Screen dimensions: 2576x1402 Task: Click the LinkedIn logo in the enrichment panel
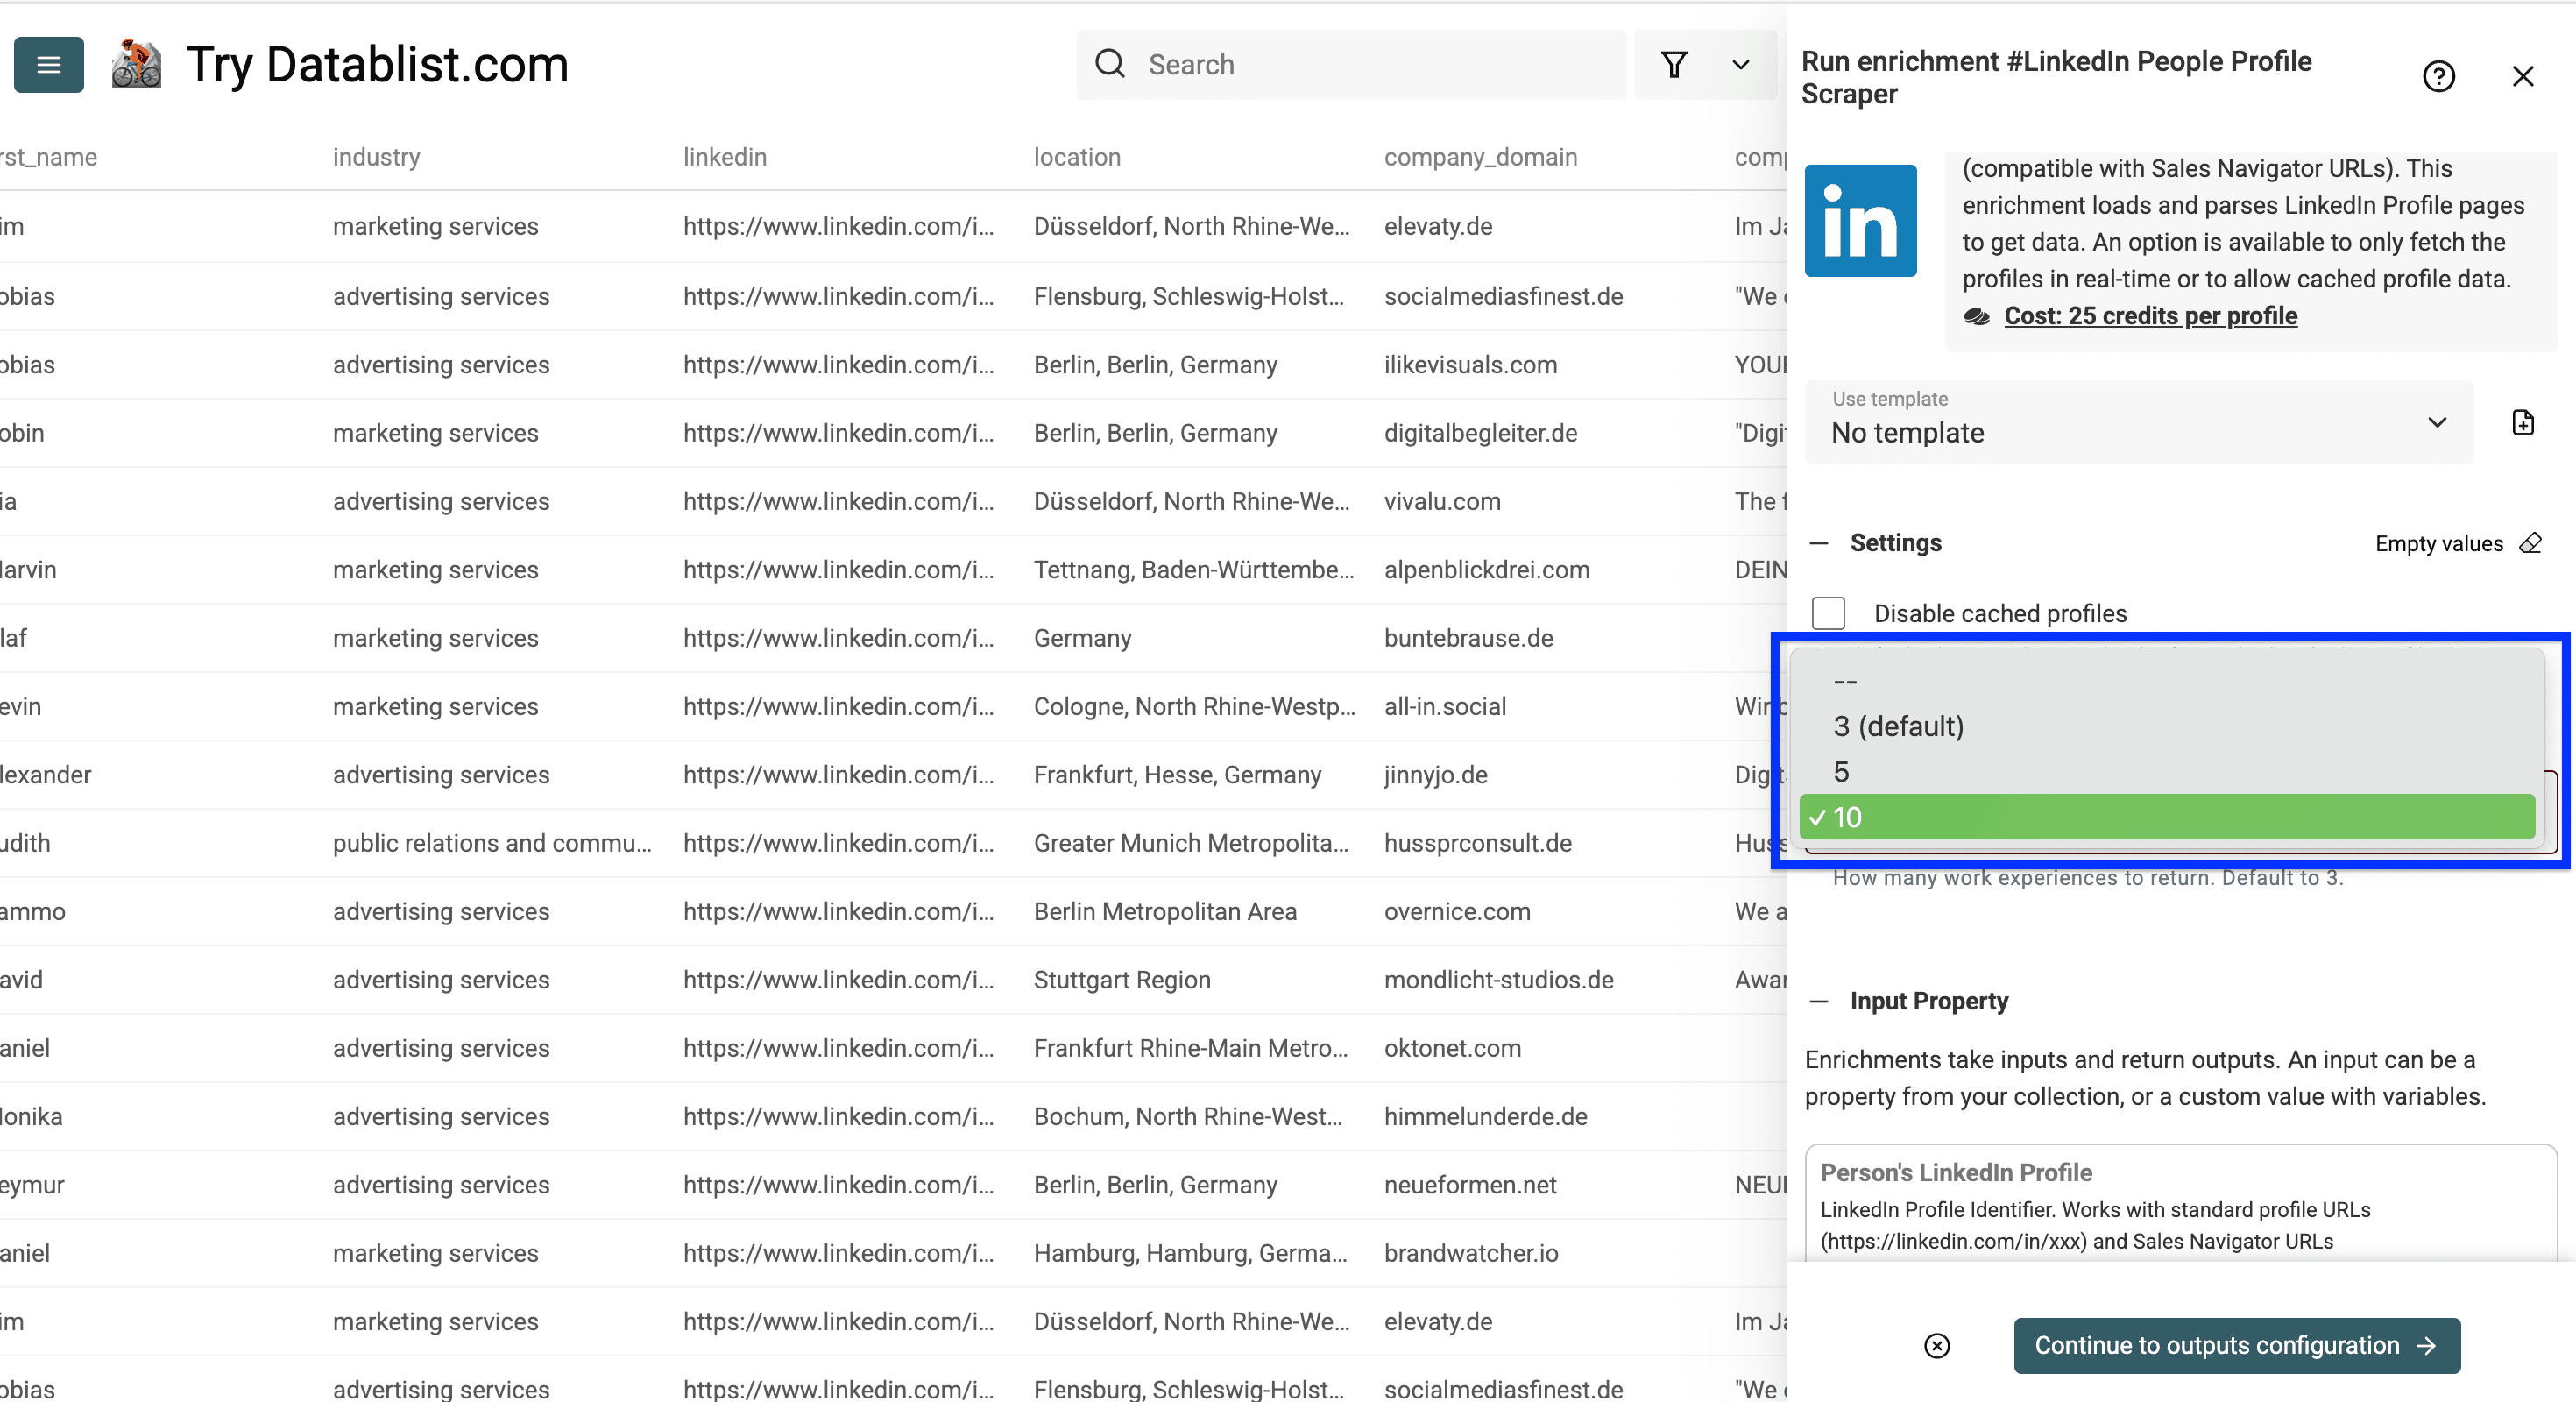1861,220
